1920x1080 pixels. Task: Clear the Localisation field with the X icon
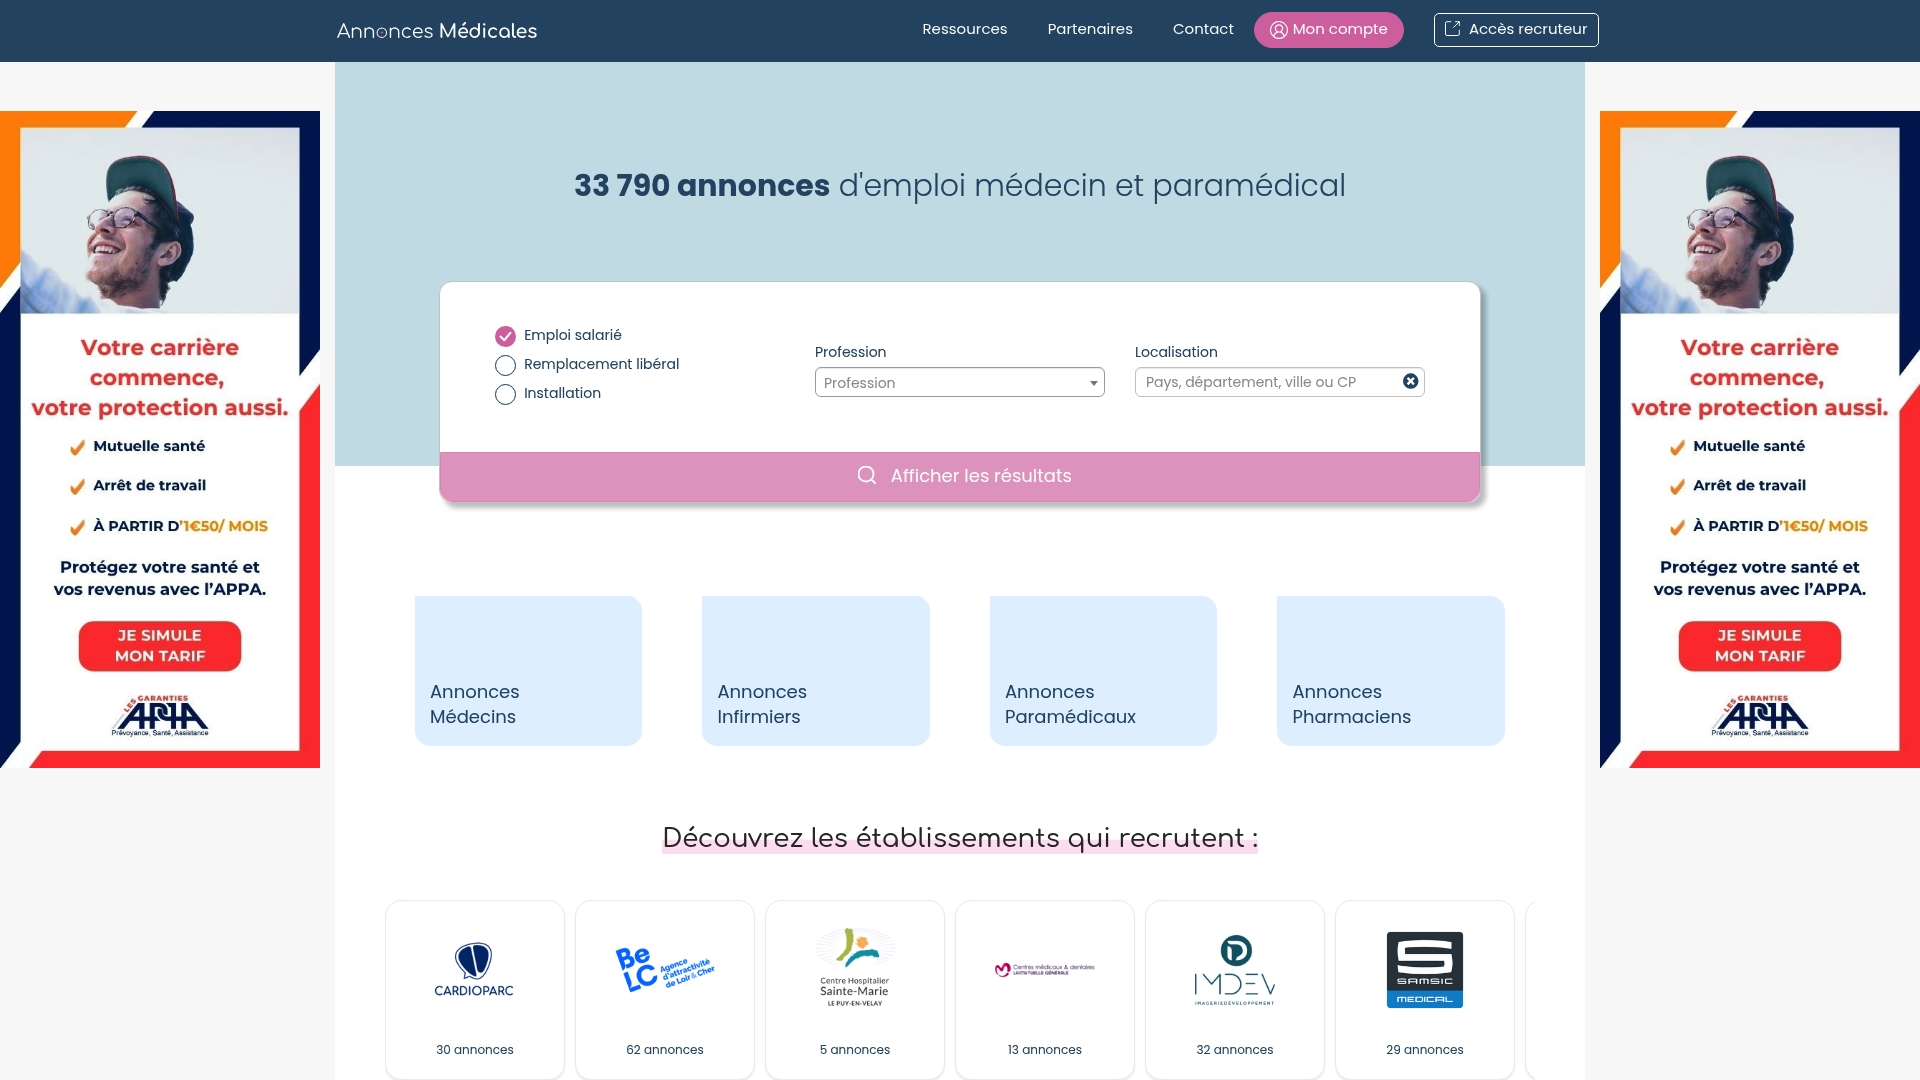click(1410, 381)
